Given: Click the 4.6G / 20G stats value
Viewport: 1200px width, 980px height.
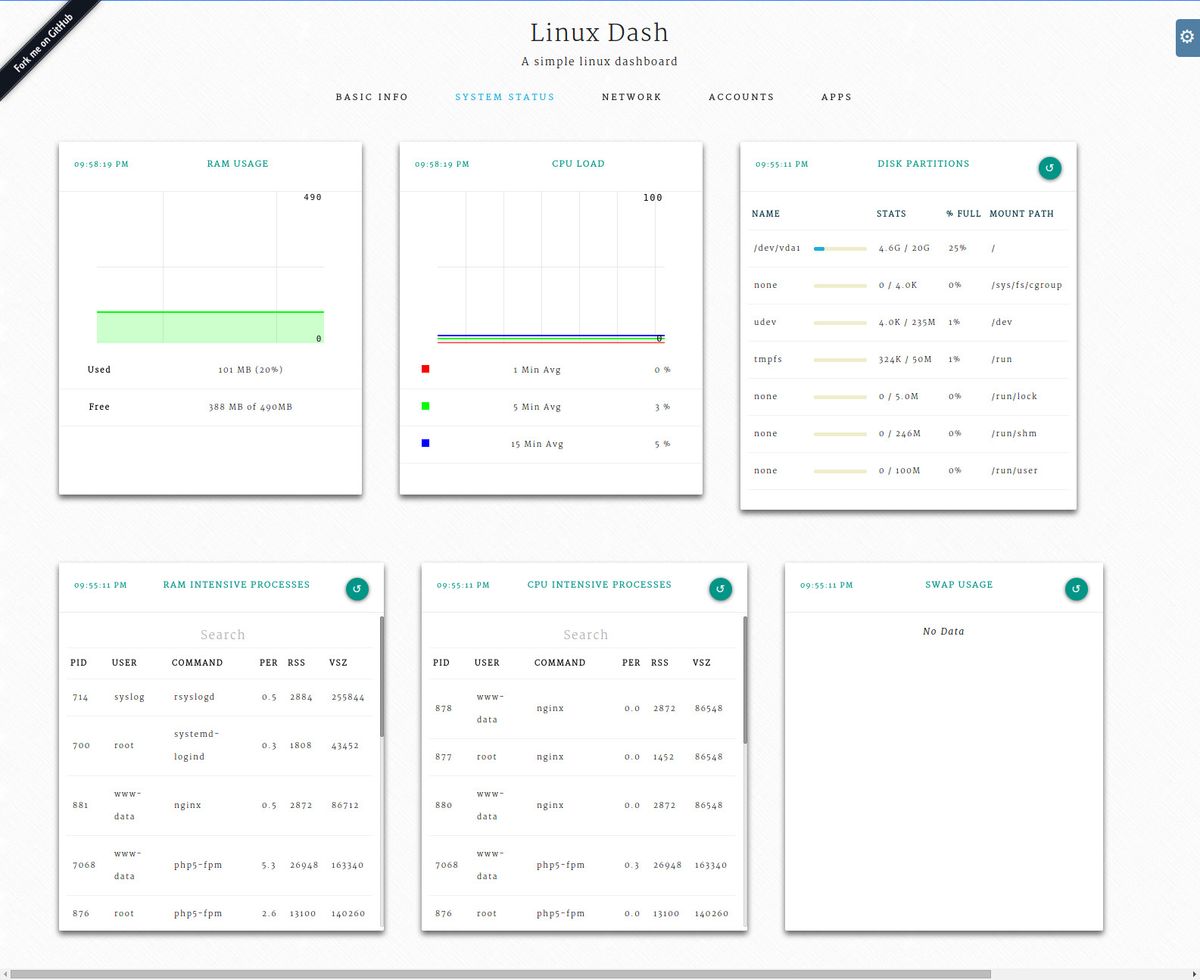Looking at the screenshot, I should (904, 248).
